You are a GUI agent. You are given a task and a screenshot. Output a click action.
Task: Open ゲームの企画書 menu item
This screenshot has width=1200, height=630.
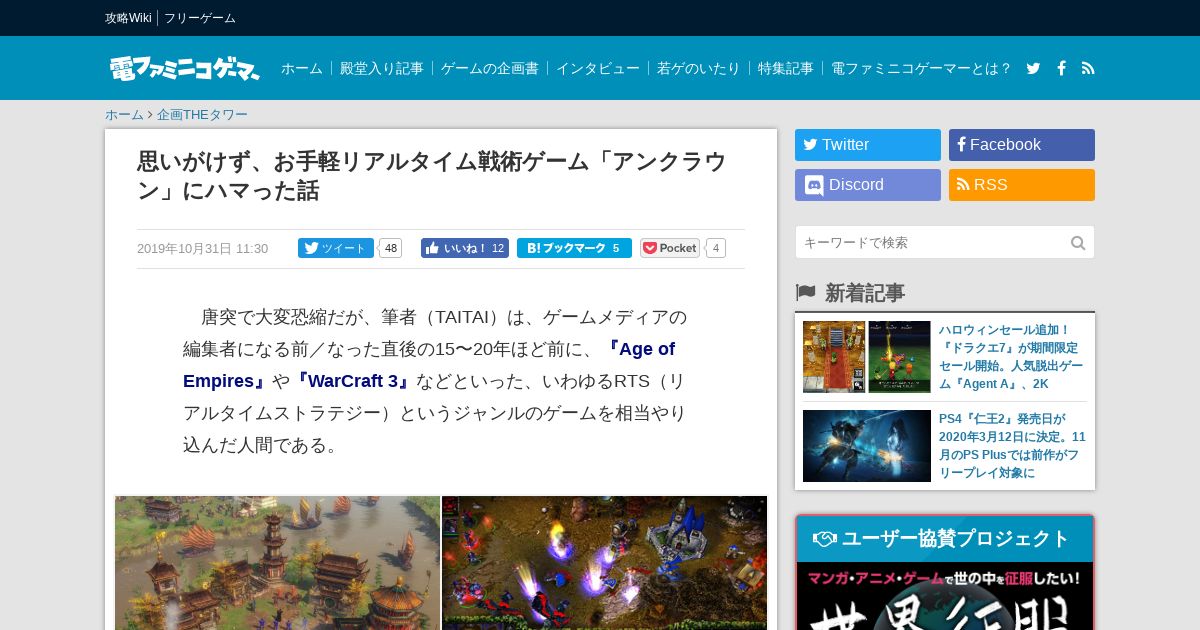click(490, 68)
